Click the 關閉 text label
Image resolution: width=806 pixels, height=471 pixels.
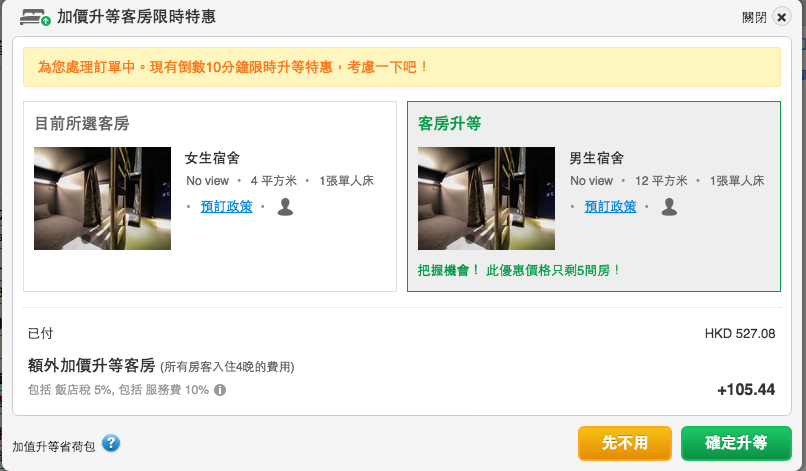click(x=754, y=18)
